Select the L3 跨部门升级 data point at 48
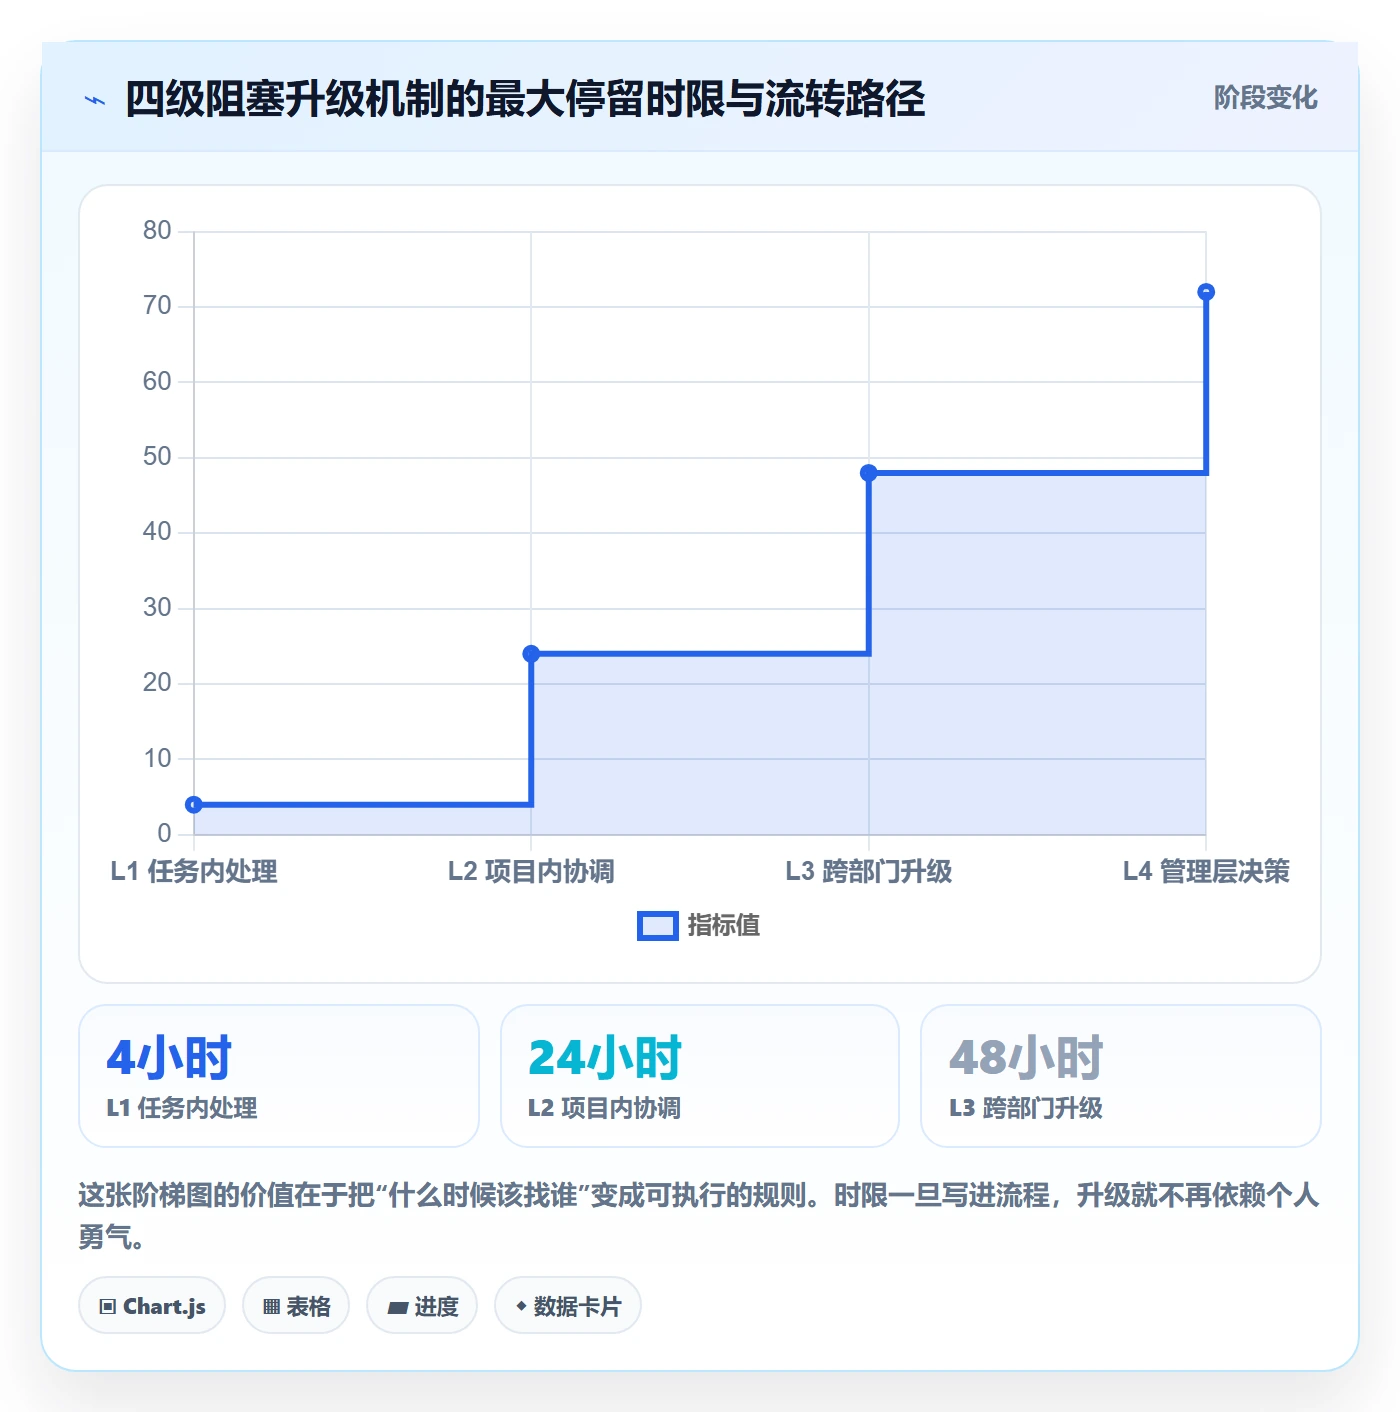1400x1412 pixels. [869, 473]
